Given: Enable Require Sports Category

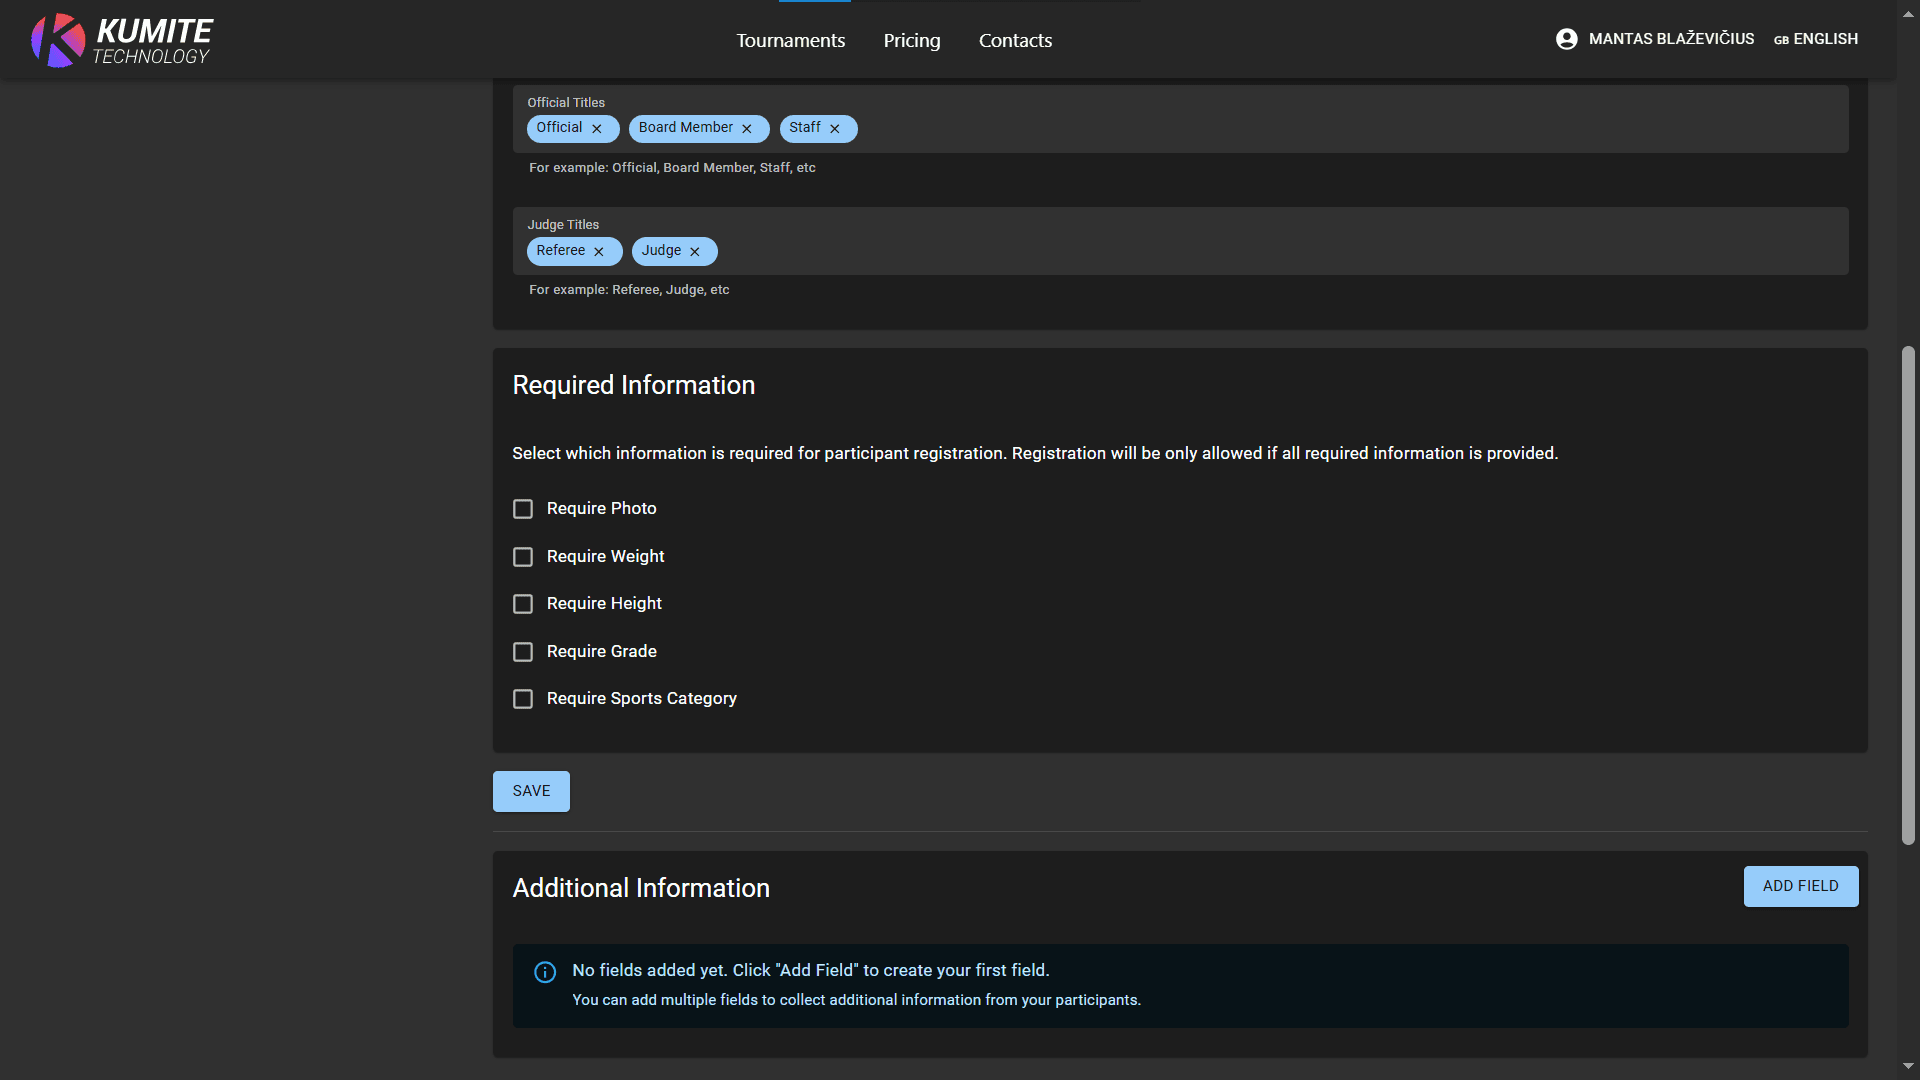Looking at the screenshot, I should click(523, 698).
